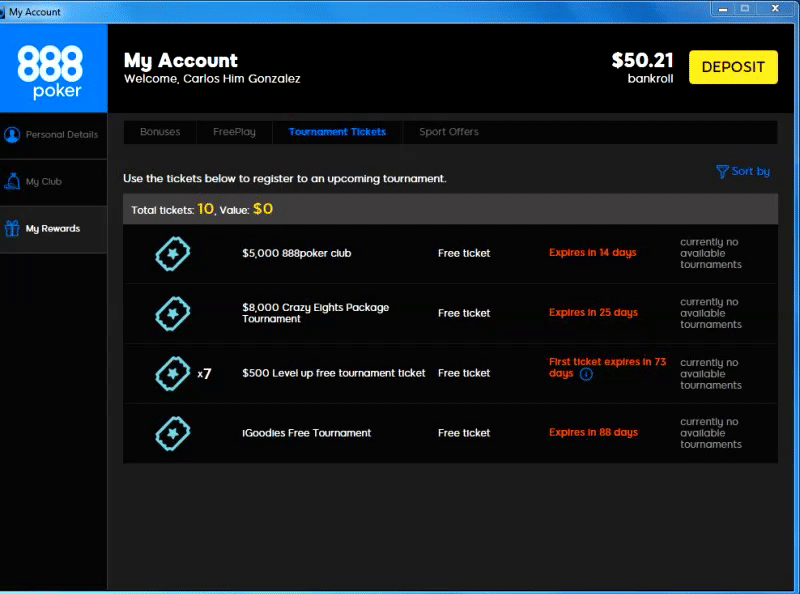Click the My Rewards gift icon
Screen dimensions: 800x594
coord(12,228)
